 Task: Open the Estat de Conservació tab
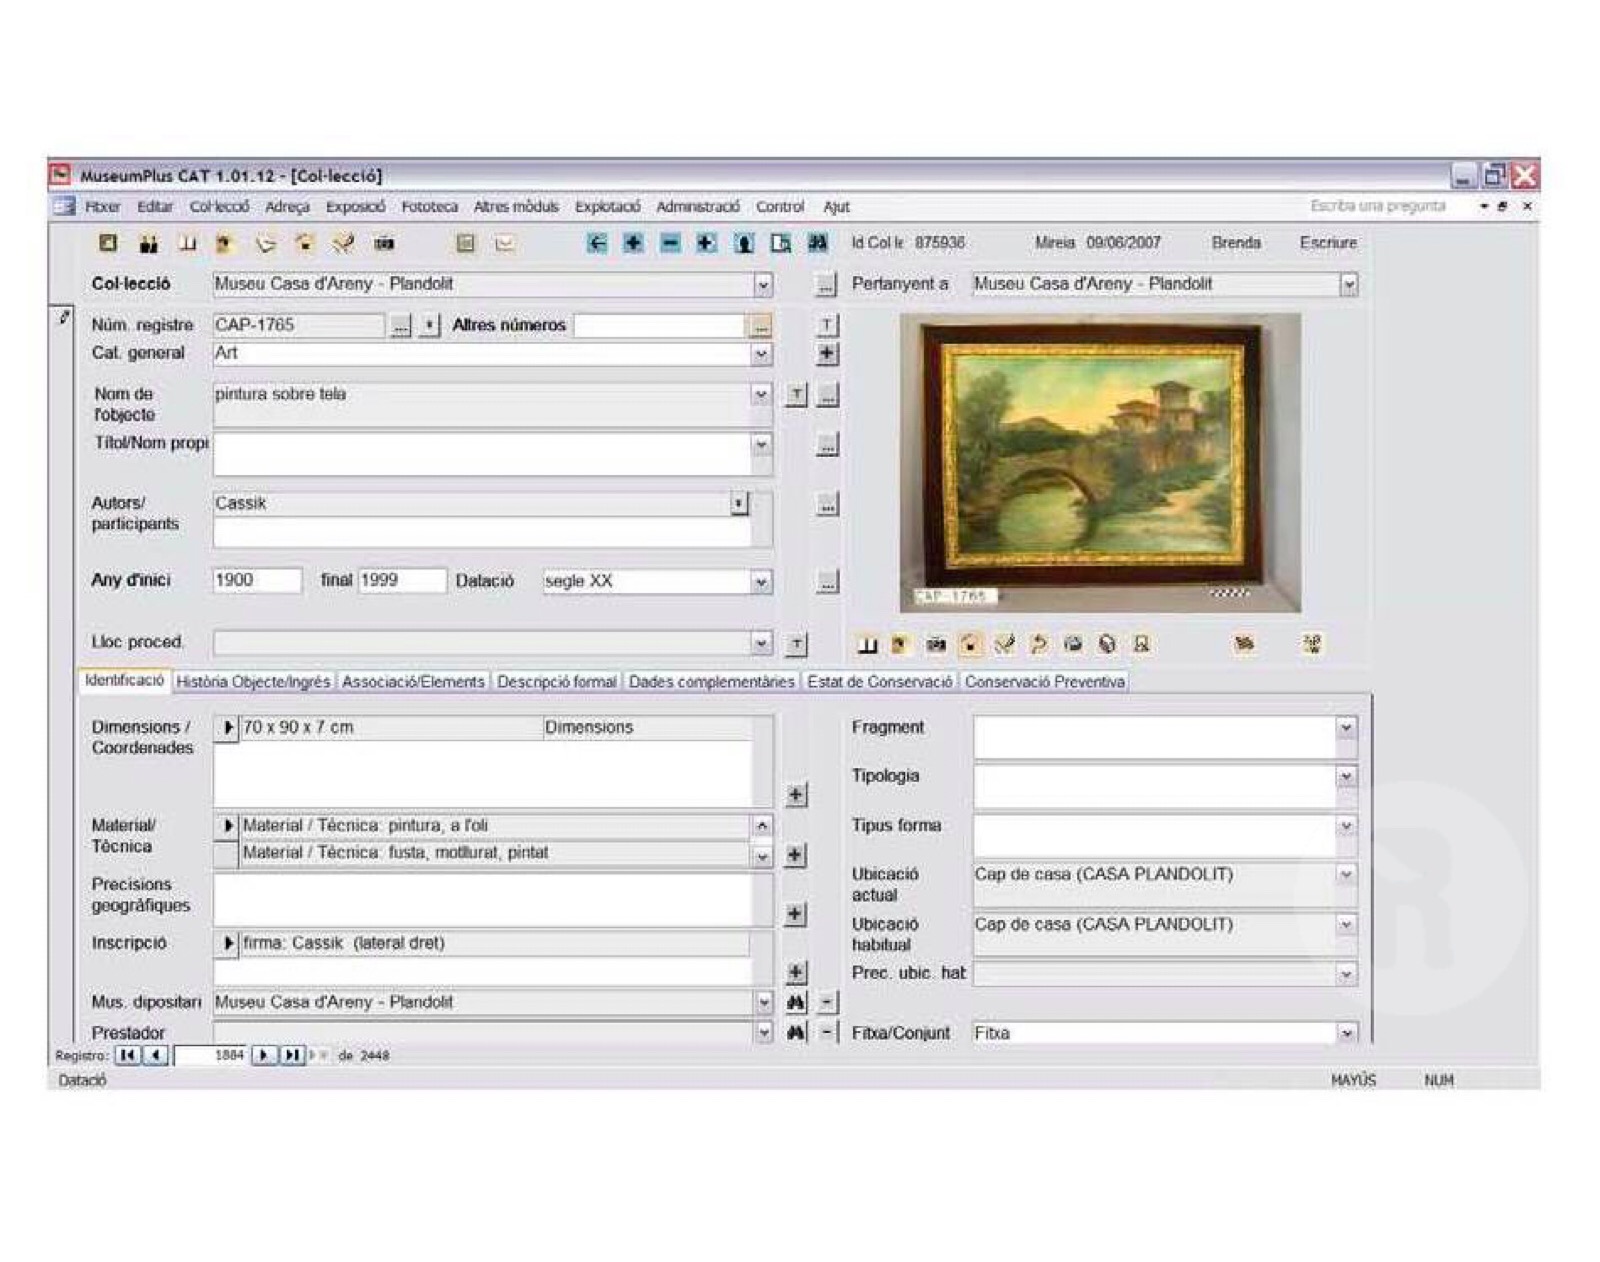[880, 682]
